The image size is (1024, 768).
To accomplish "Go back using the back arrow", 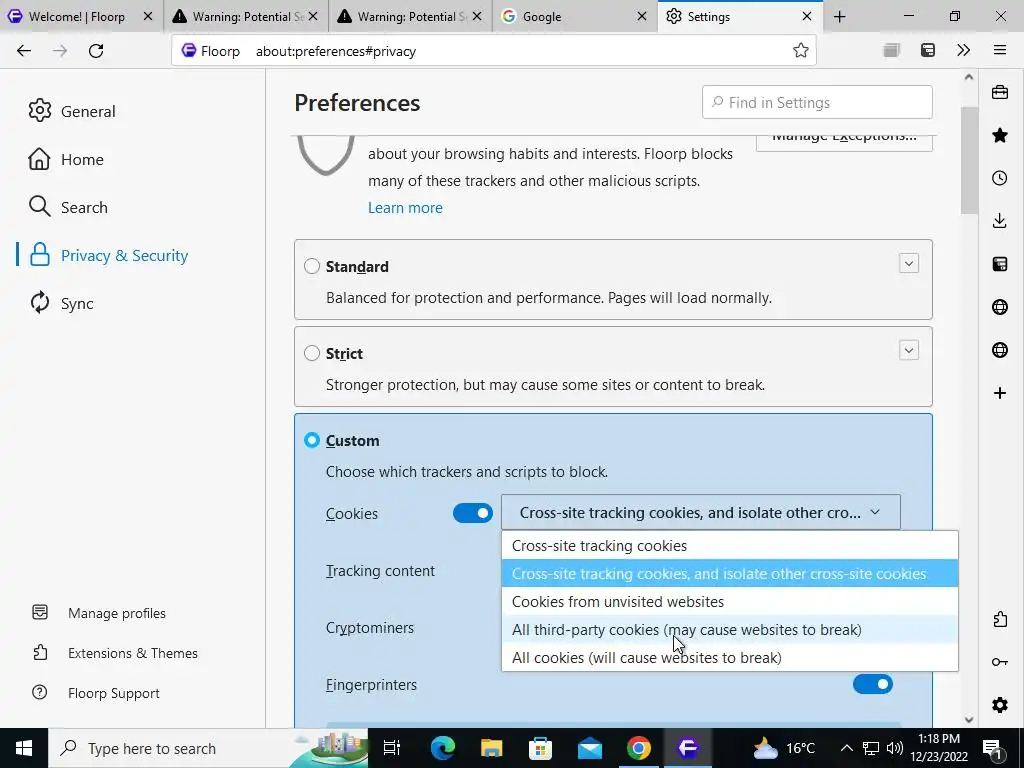I will [x=24, y=51].
